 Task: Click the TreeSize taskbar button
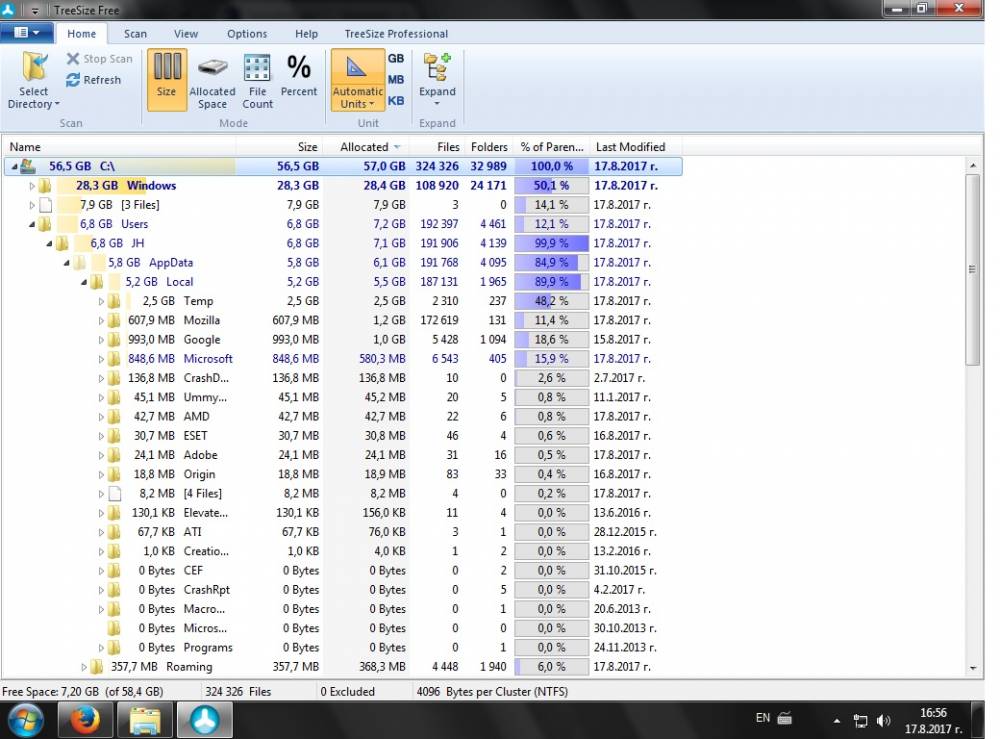204,721
